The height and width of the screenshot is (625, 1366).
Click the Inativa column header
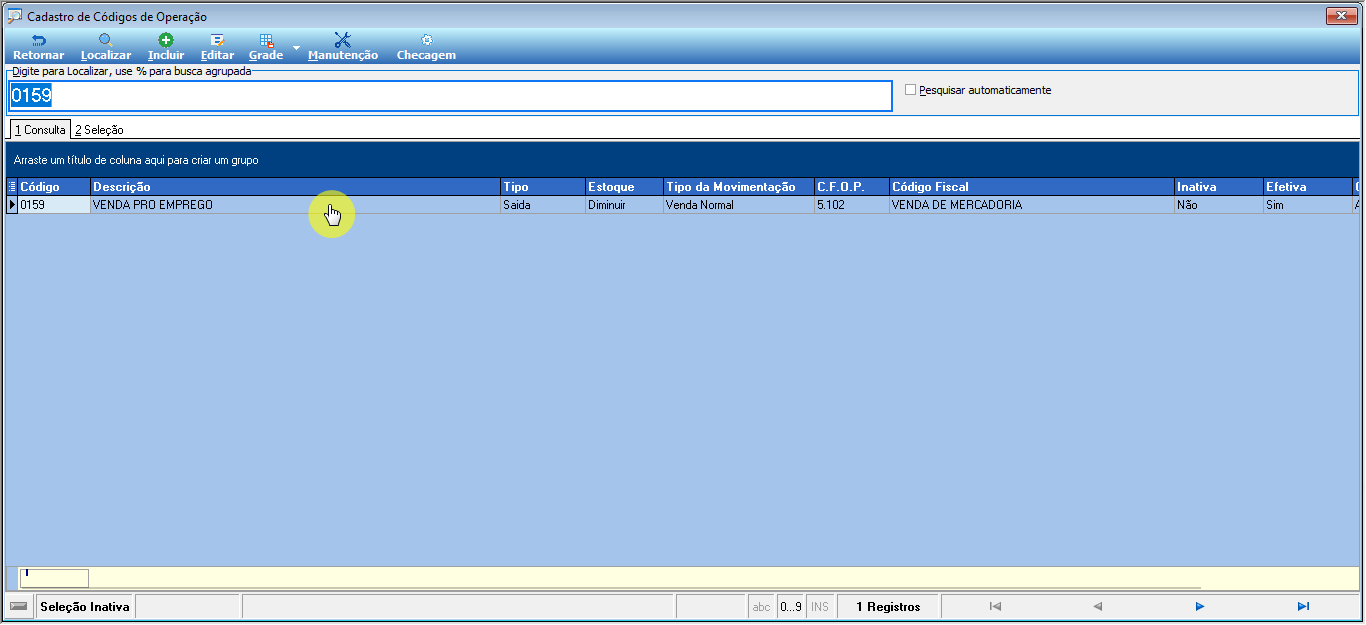pyautogui.click(x=1218, y=187)
